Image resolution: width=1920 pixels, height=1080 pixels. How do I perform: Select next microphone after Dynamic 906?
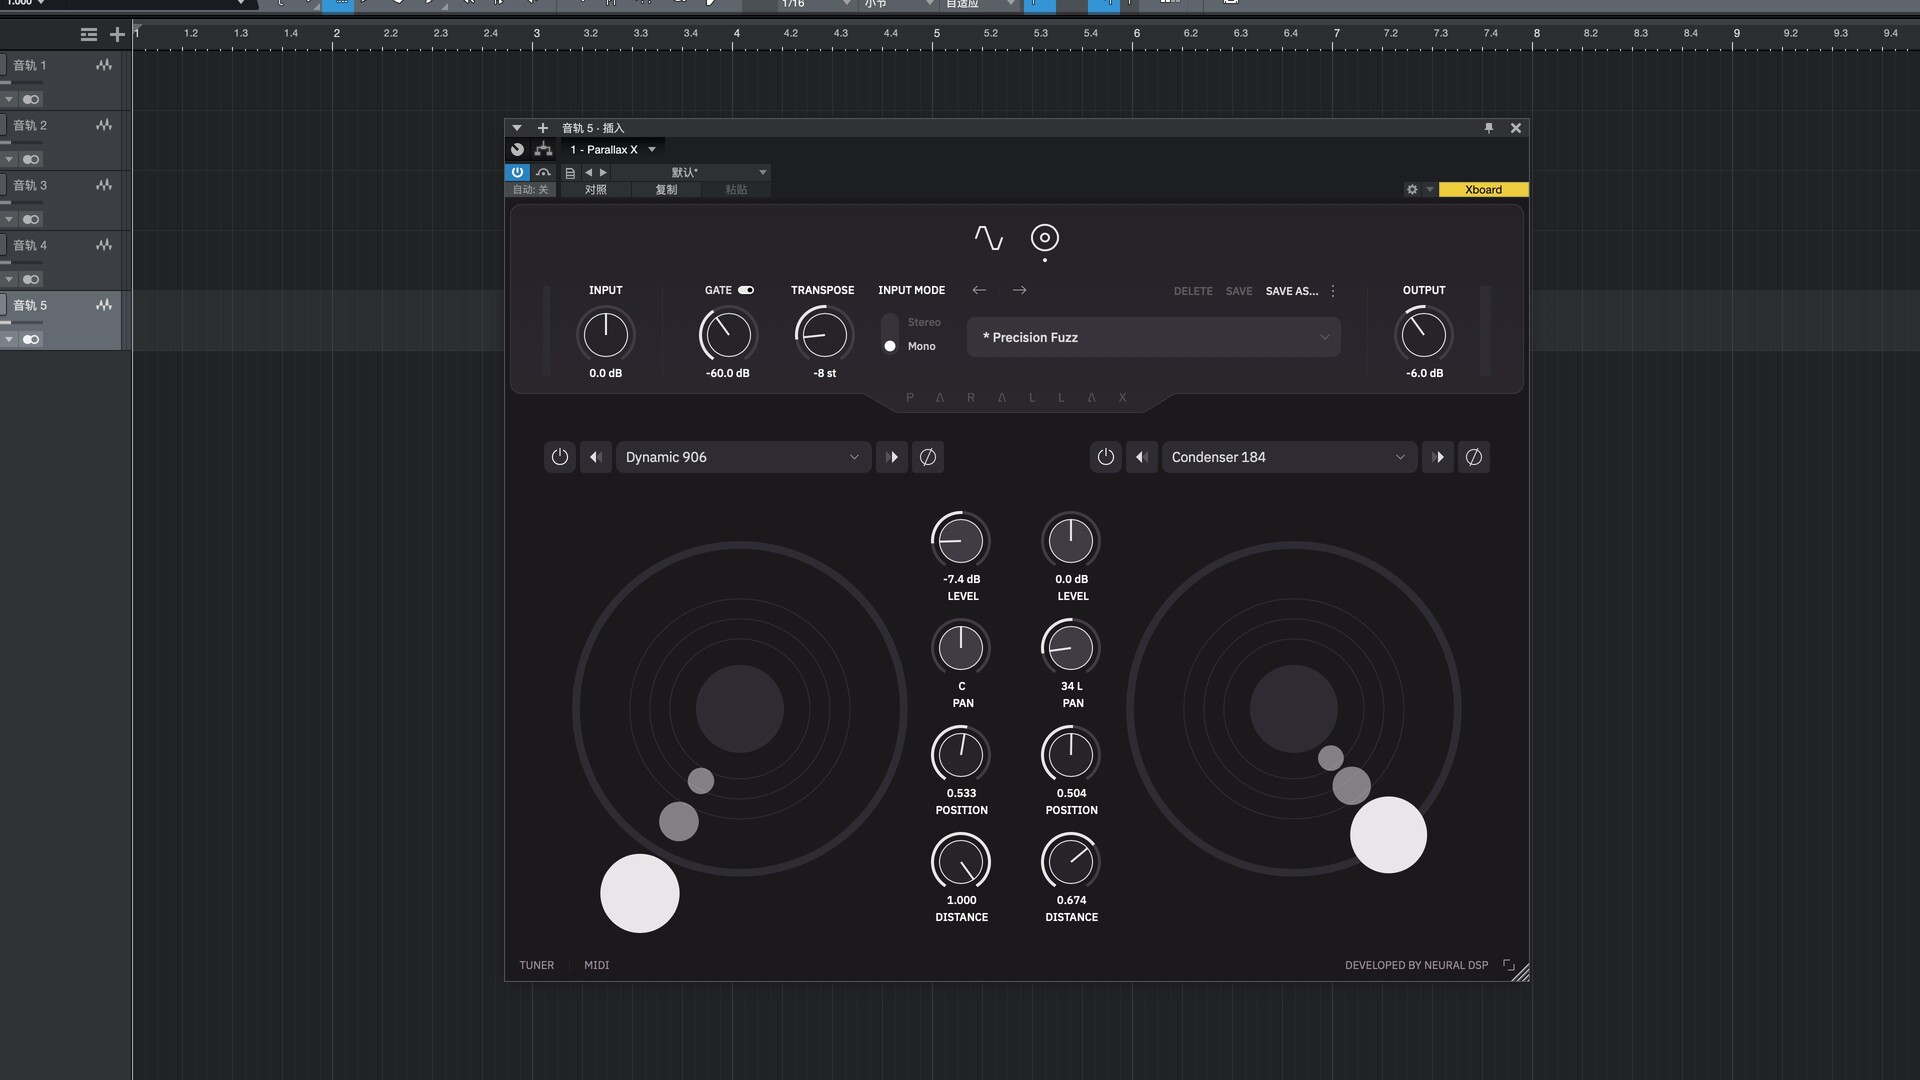(x=892, y=457)
